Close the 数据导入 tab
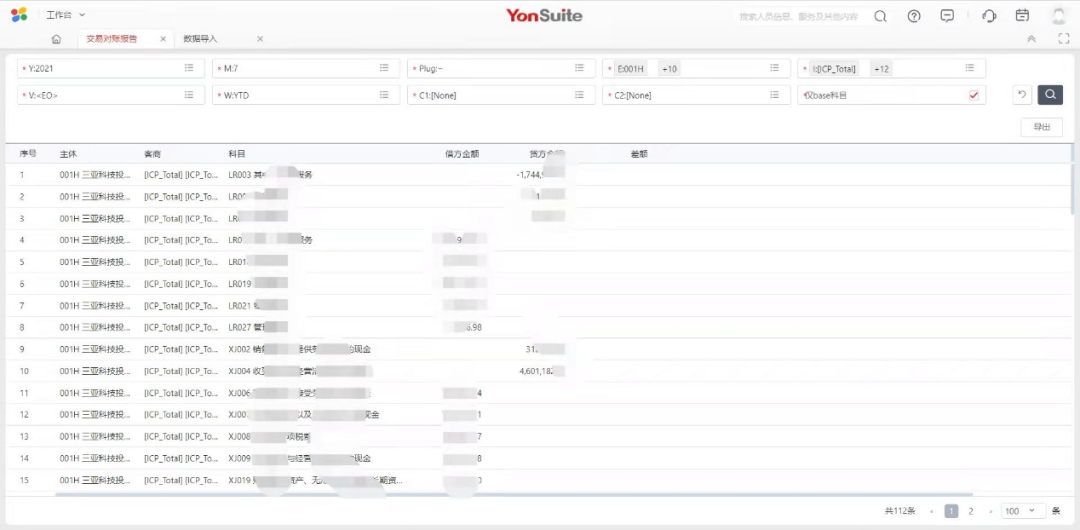Image resolution: width=1080 pixels, height=530 pixels. tap(260, 39)
